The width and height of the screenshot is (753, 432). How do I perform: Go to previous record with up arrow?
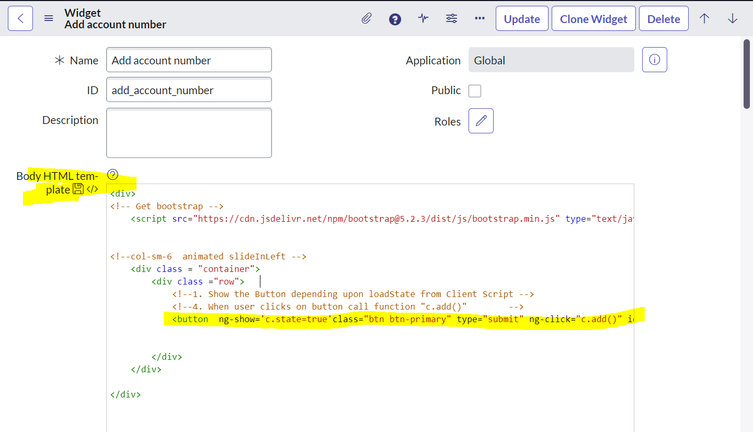pyautogui.click(x=704, y=19)
